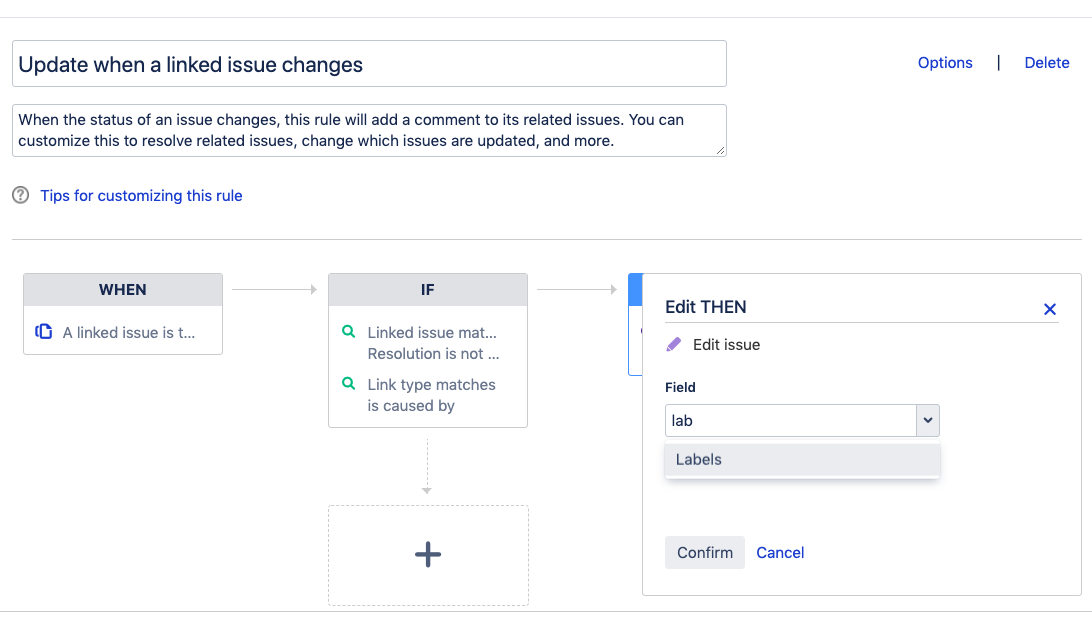1092x618 pixels.
Task: Click the rule description text area
Action: (369, 130)
